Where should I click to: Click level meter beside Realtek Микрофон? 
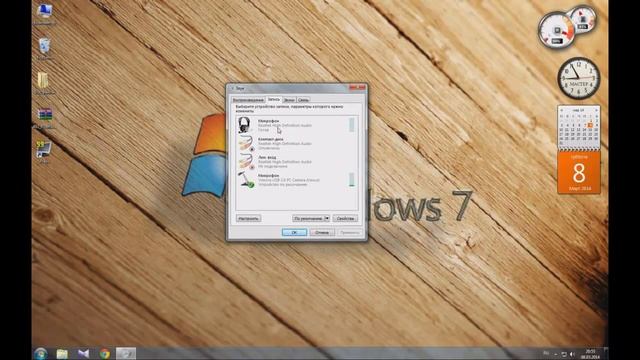click(x=351, y=125)
